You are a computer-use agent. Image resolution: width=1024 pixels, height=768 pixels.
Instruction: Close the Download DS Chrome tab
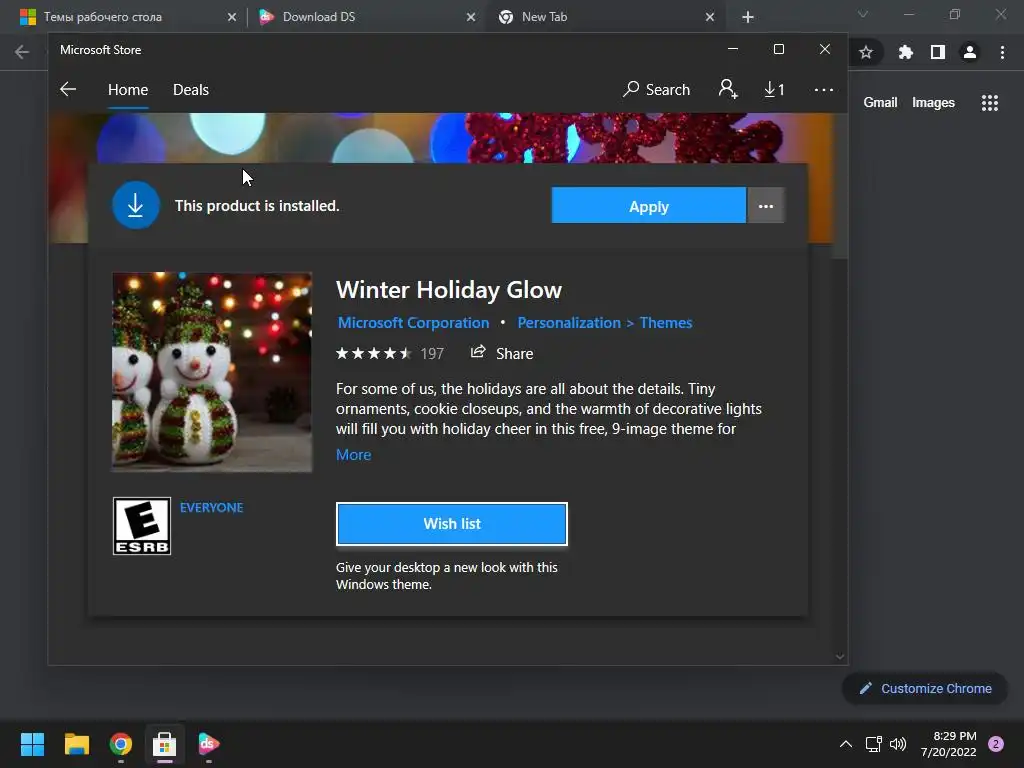(471, 17)
